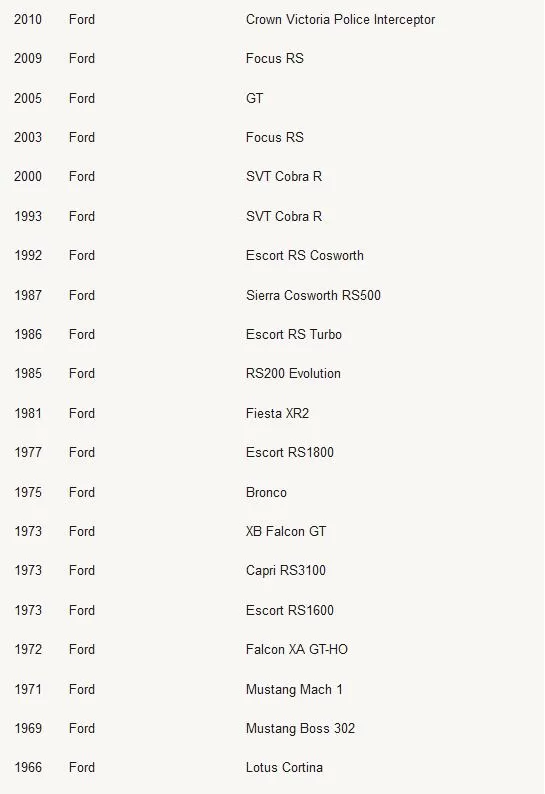Viewport: 545px width, 794px height.
Task: Click the 2009 Focus RS model
Action: click(x=275, y=58)
